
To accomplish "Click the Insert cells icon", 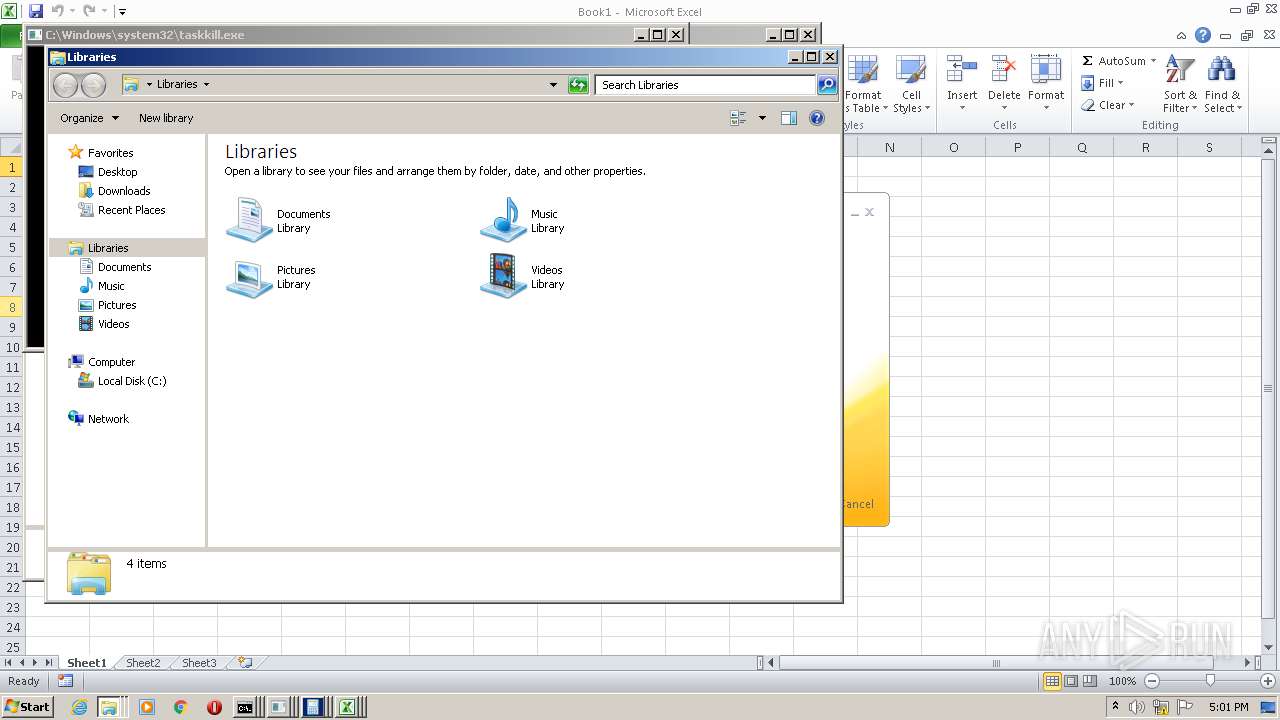I will pos(962,70).
